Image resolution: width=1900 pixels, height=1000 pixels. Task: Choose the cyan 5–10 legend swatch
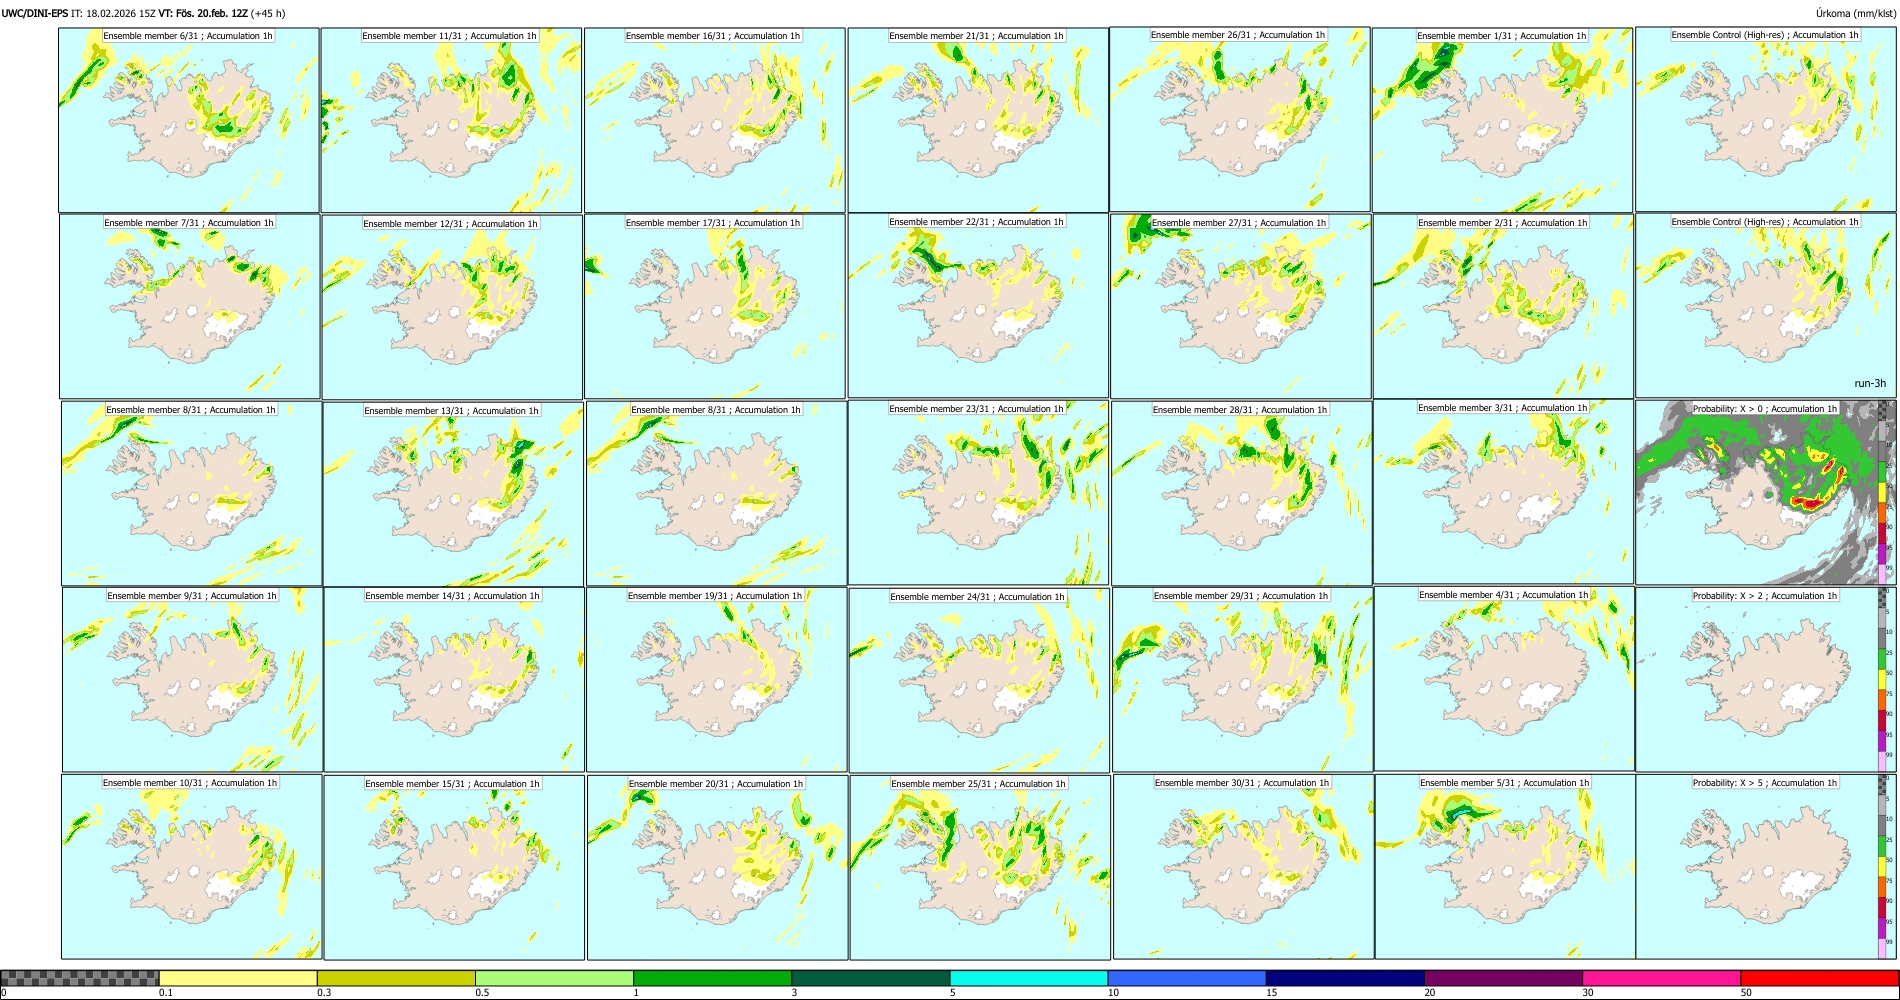point(1029,978)
